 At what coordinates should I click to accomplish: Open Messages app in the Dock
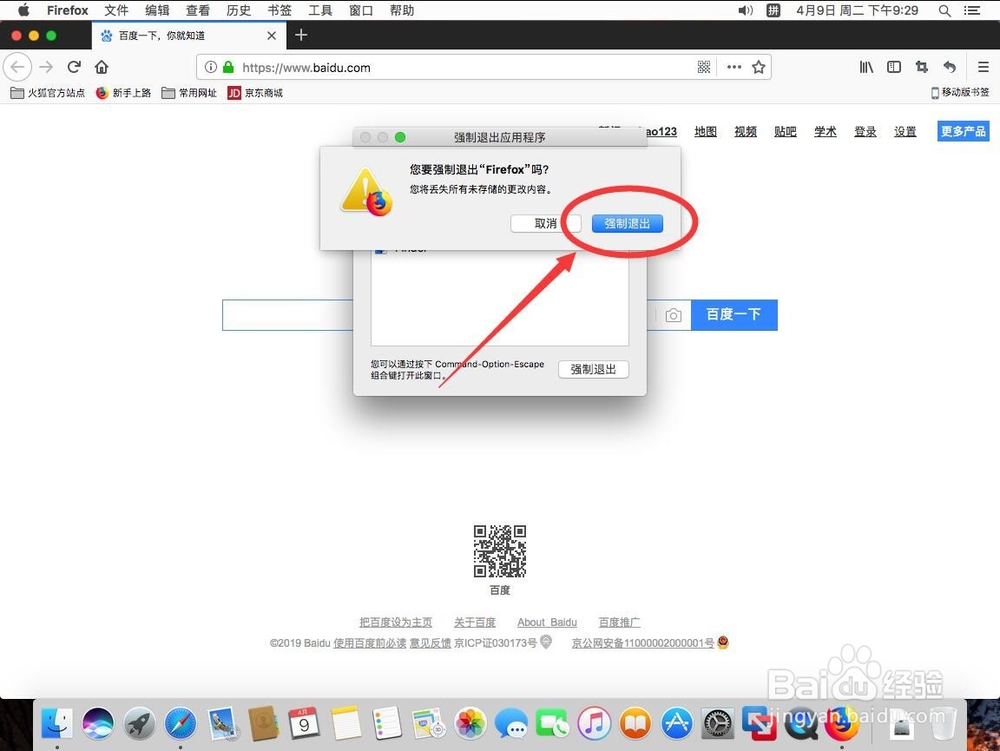511,724
